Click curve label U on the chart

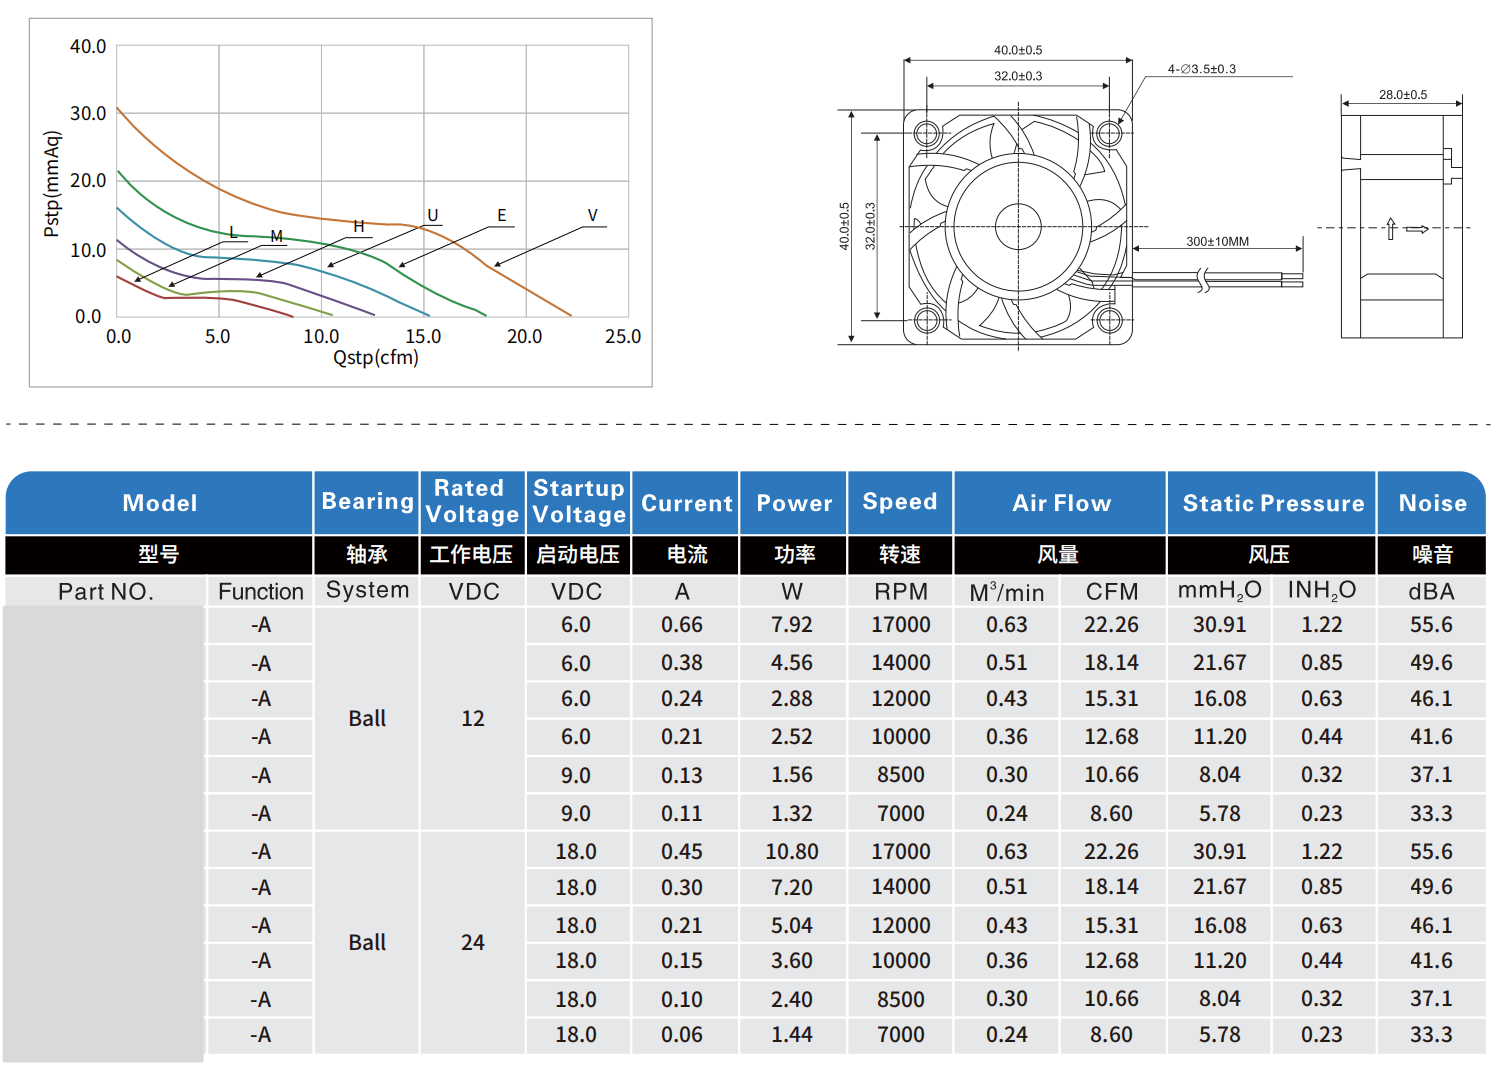point(433,215)
